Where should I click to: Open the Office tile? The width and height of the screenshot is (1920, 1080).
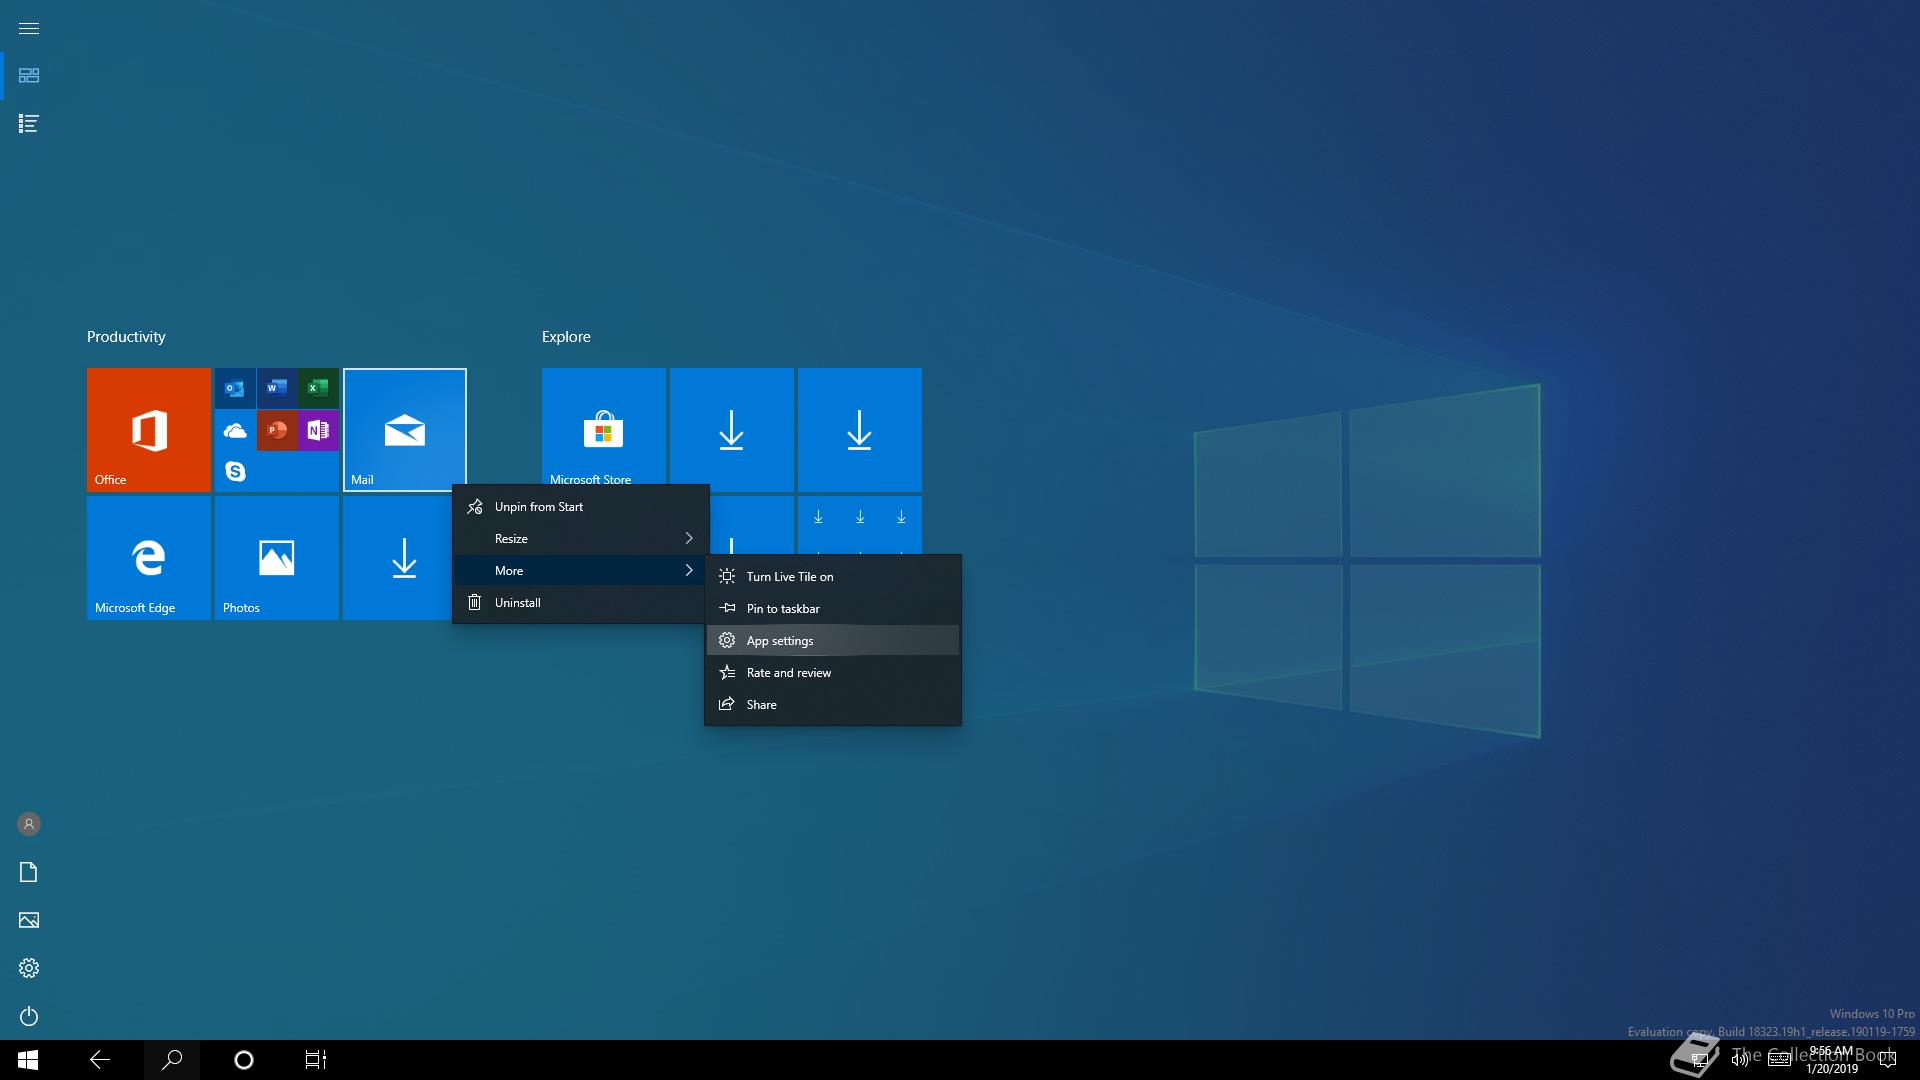coord(149,430)
